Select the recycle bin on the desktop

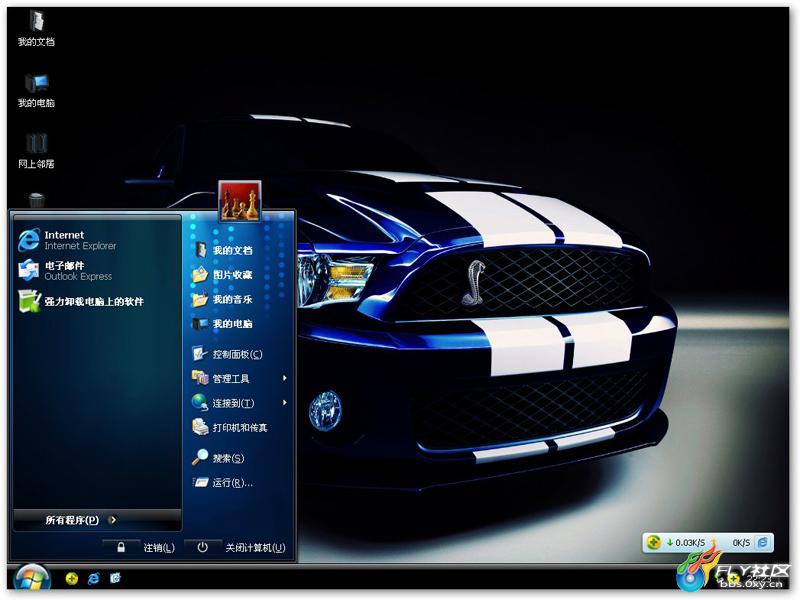coord(36,200)
